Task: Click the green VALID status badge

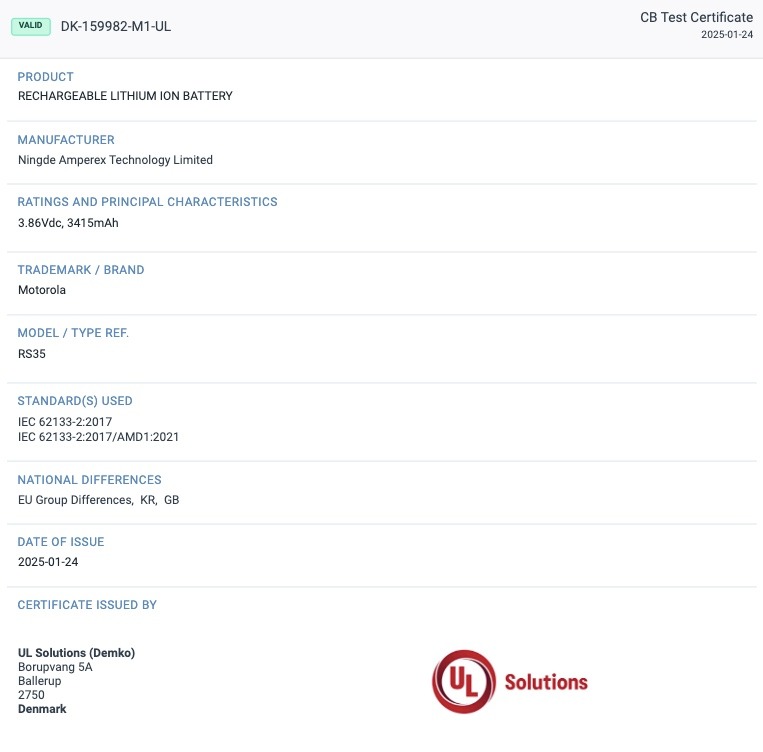Action: [31, 26]
